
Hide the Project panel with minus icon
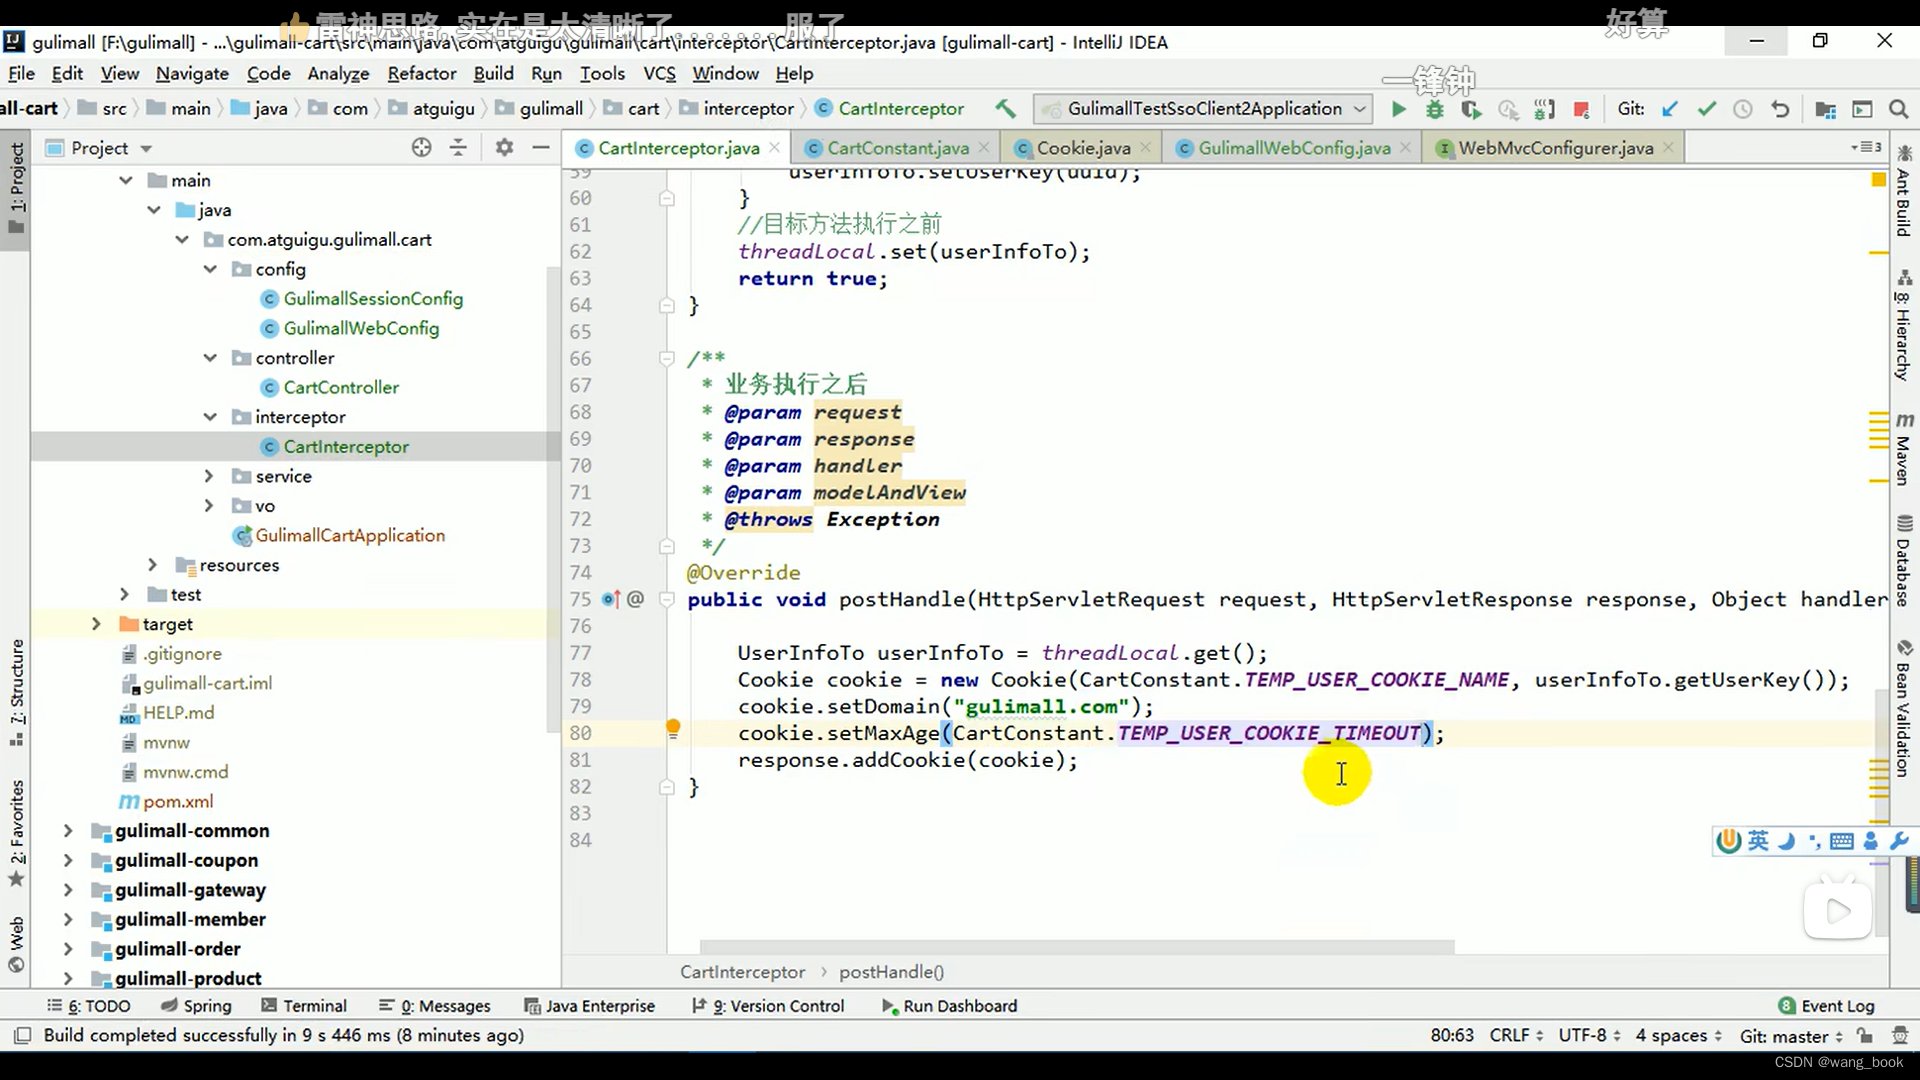(x=541, y=148)
